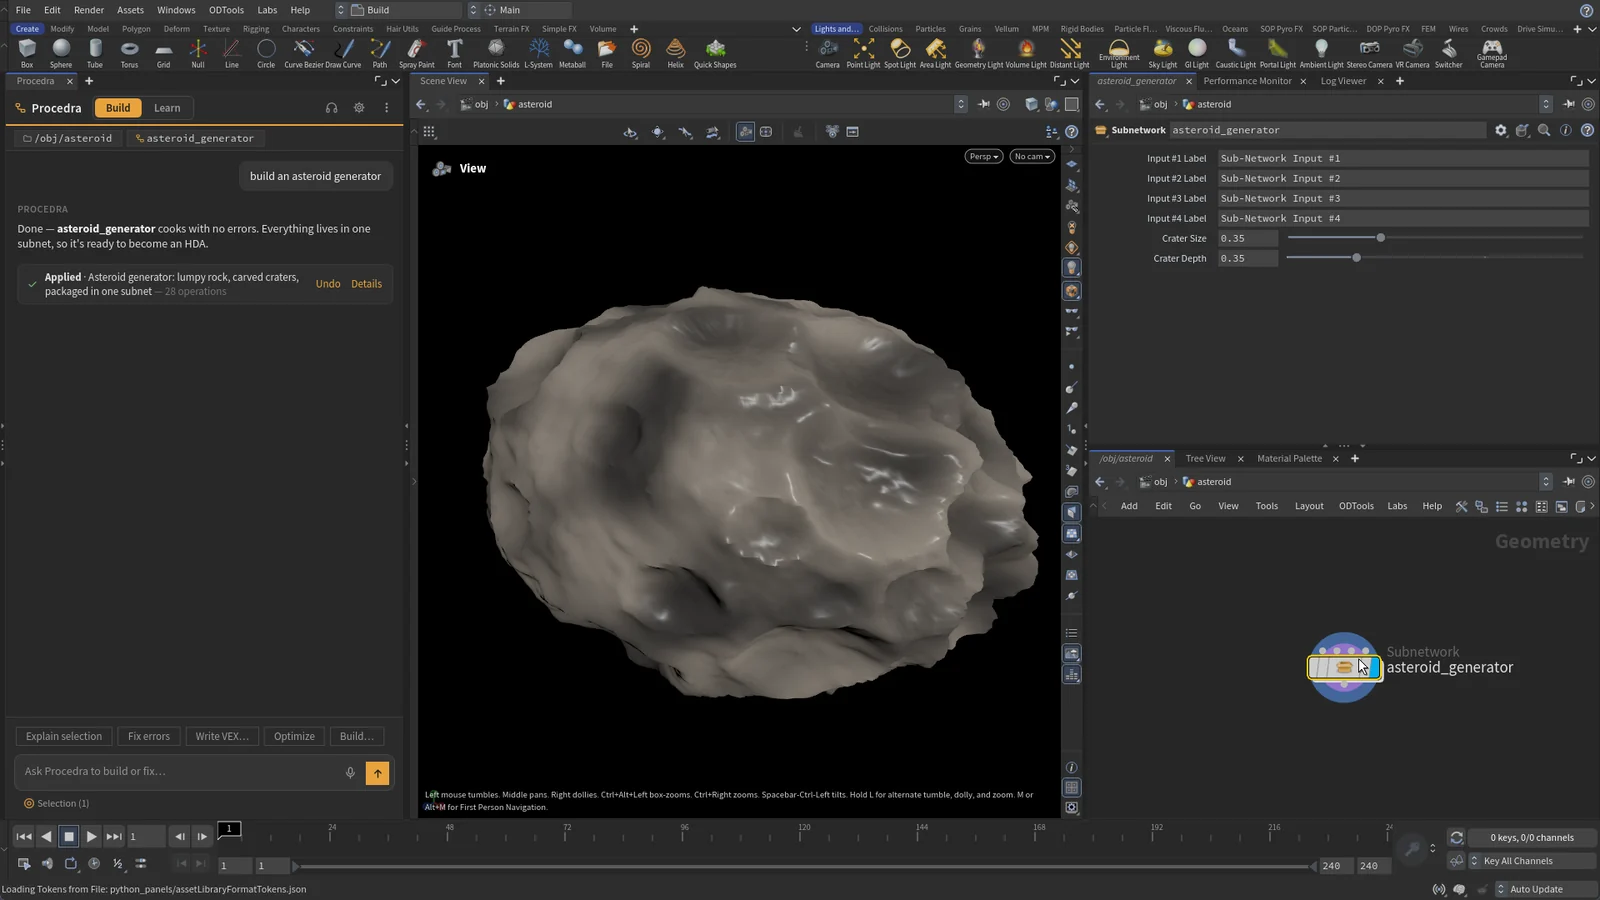Switch to the Tree View tab
The image size is (1600, 900).
[1205, 458]
